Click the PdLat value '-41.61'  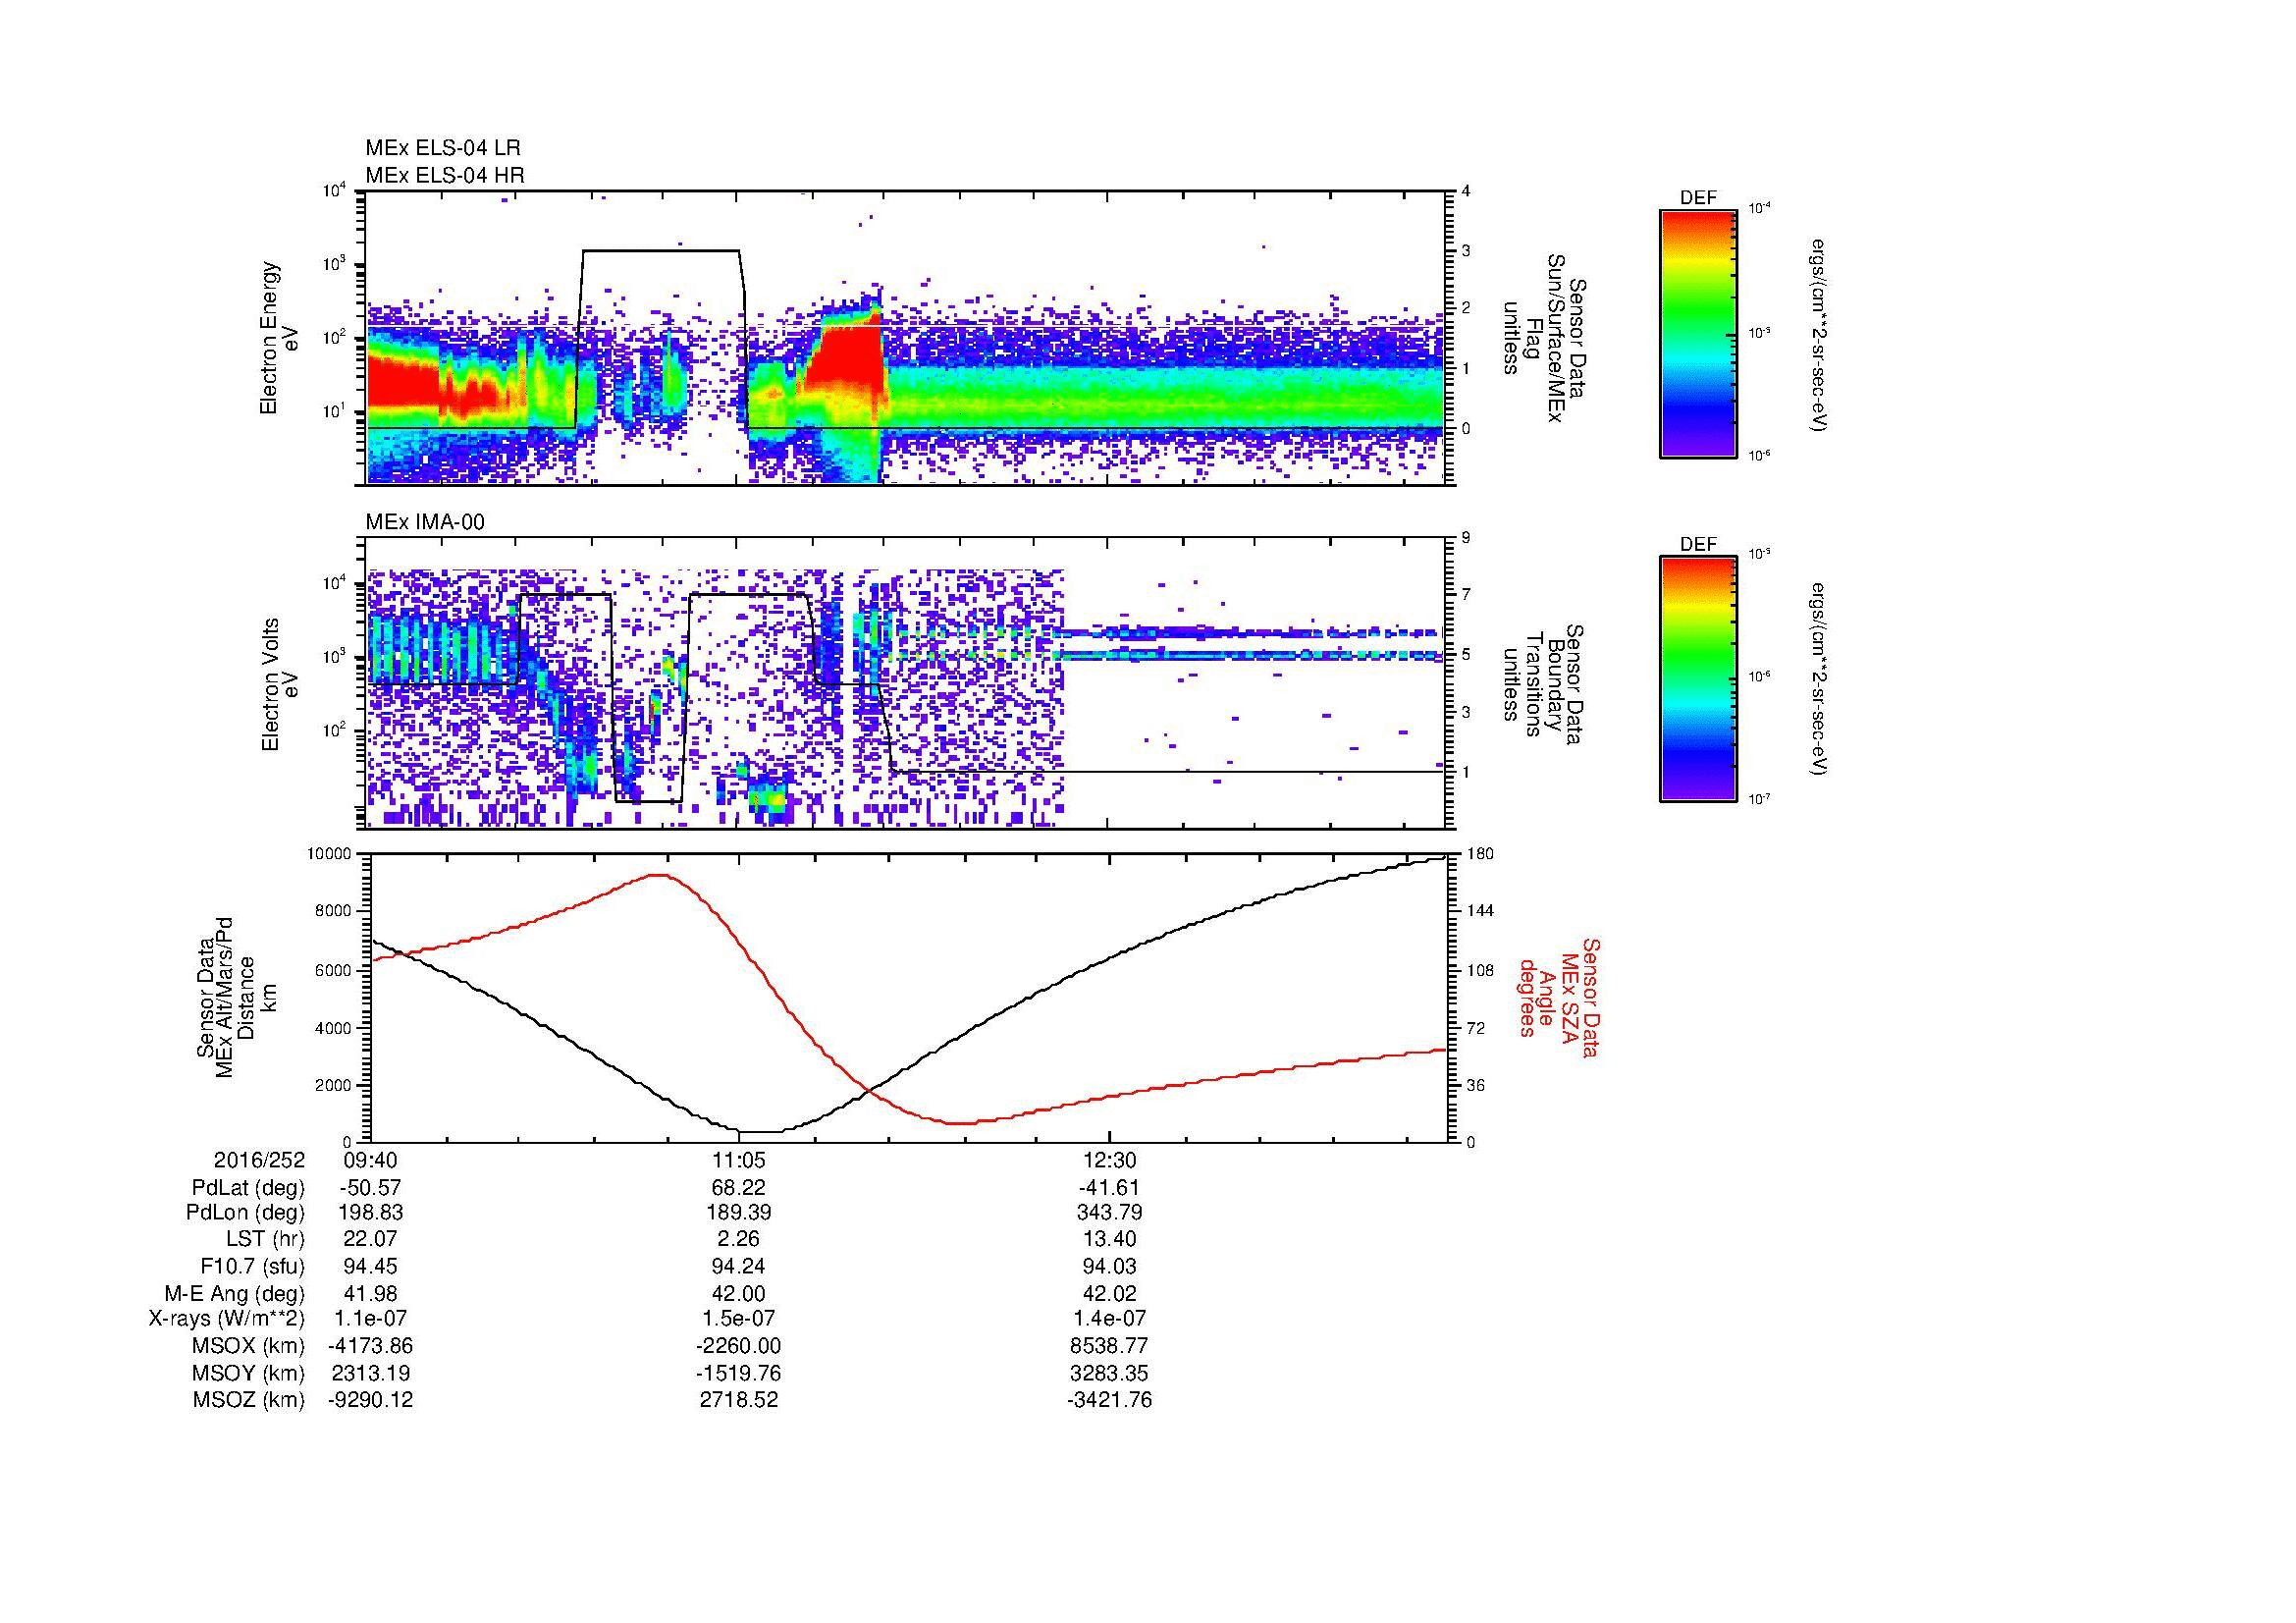(1109, 1188)
